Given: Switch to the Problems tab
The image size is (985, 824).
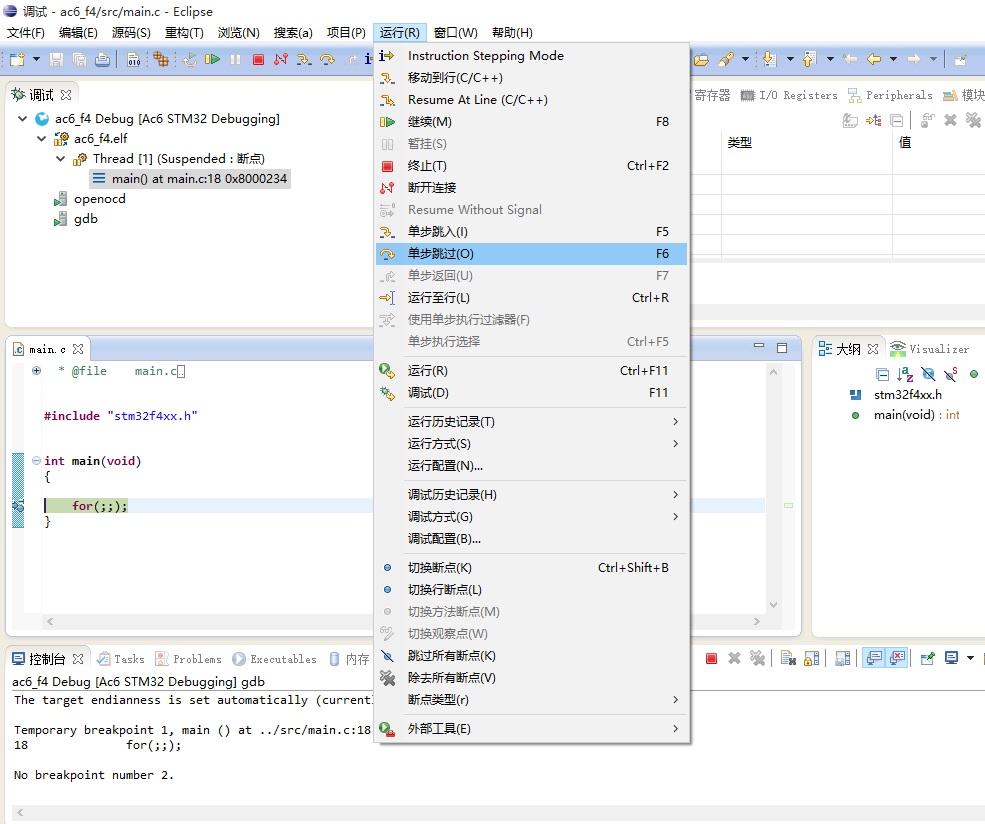Looking at the screenshot, I should pos(188,659).
